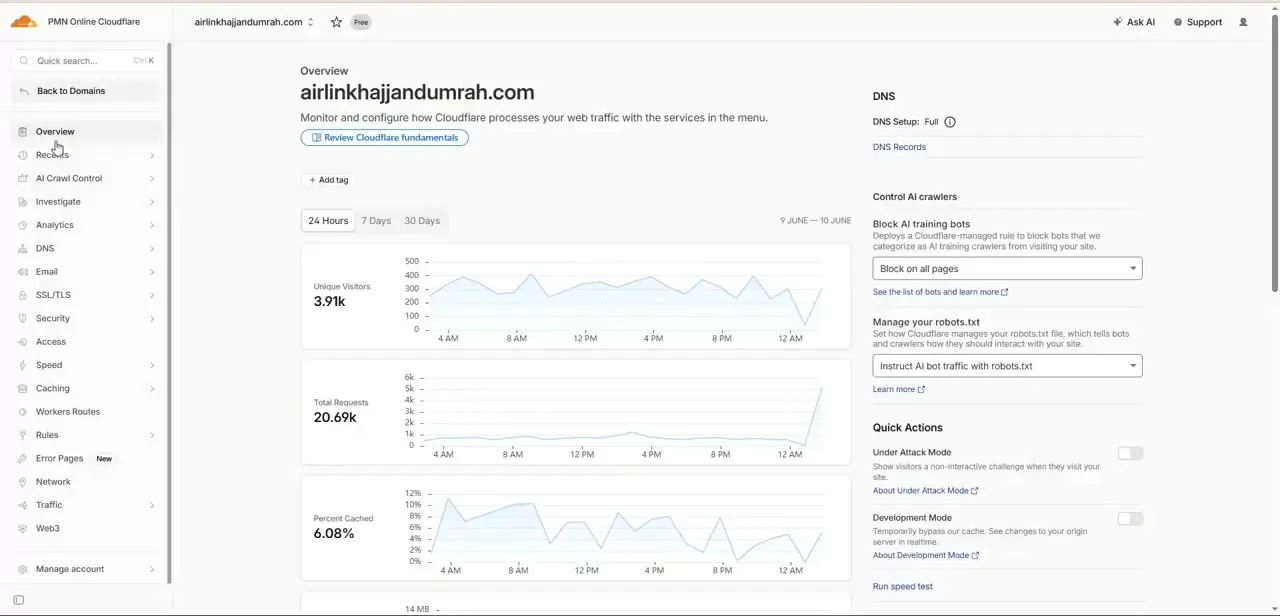Viewport: 1280px width, 616px height.
Task: Select the 24 Hours tab
Action: [328, 221]
